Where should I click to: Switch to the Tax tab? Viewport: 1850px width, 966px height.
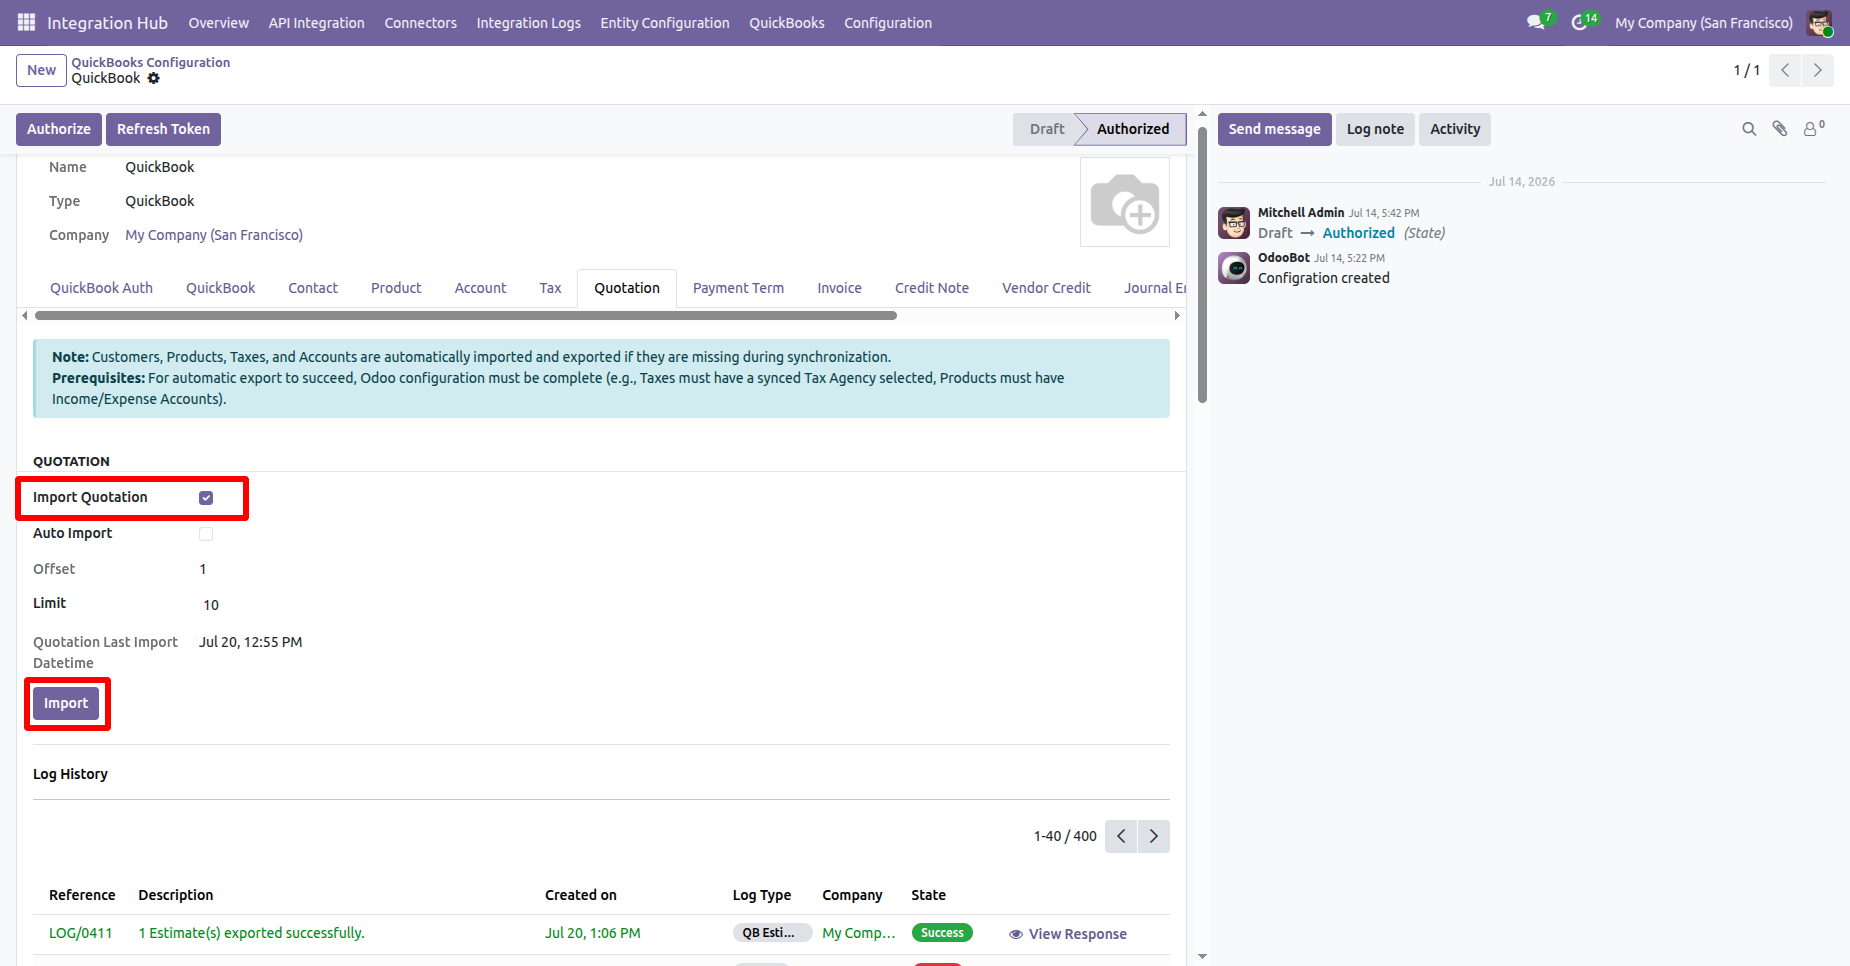[550, 288]
